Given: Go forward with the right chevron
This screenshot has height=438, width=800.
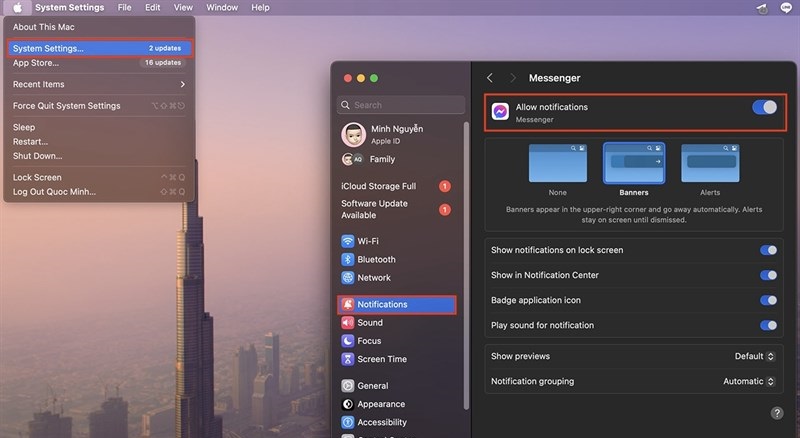Looking at the screenshot, I should (x=513, y=78).
